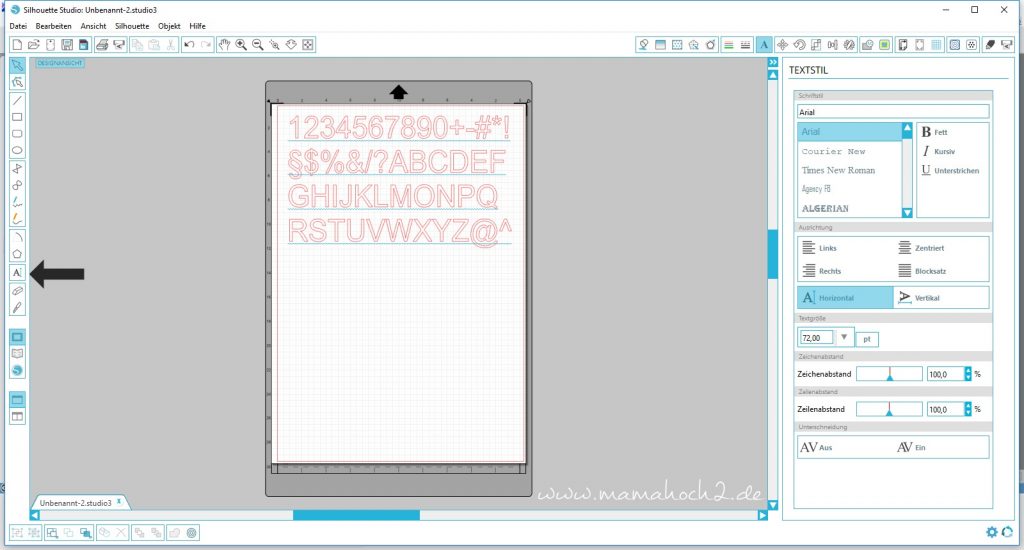Select the Polygon tool pentagon icon

pos(17,254)
